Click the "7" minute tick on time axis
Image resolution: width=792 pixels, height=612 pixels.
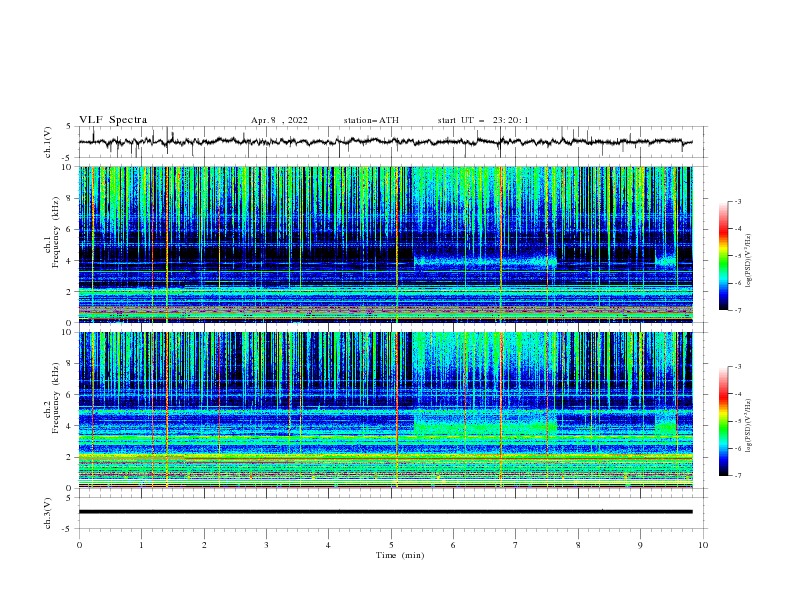click(x=516, y=545)
